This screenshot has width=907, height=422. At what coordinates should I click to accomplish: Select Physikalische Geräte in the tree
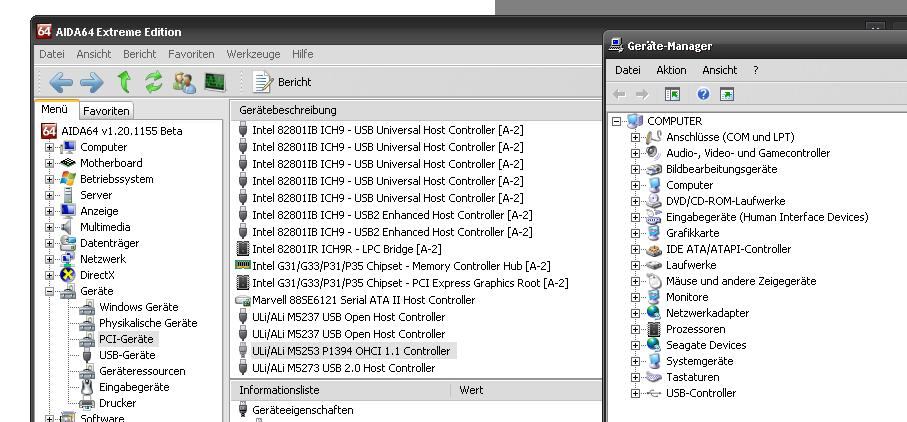(148, 323)
